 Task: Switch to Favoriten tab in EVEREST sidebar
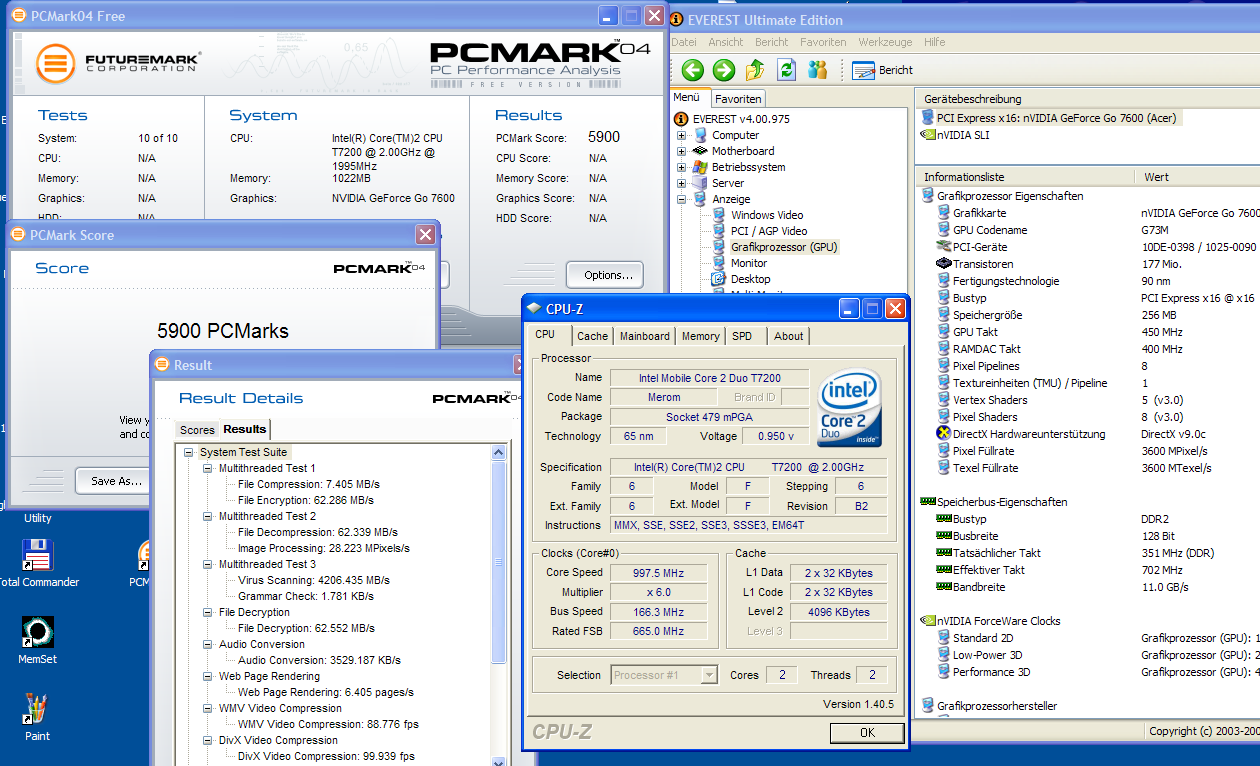click(738, 98)
